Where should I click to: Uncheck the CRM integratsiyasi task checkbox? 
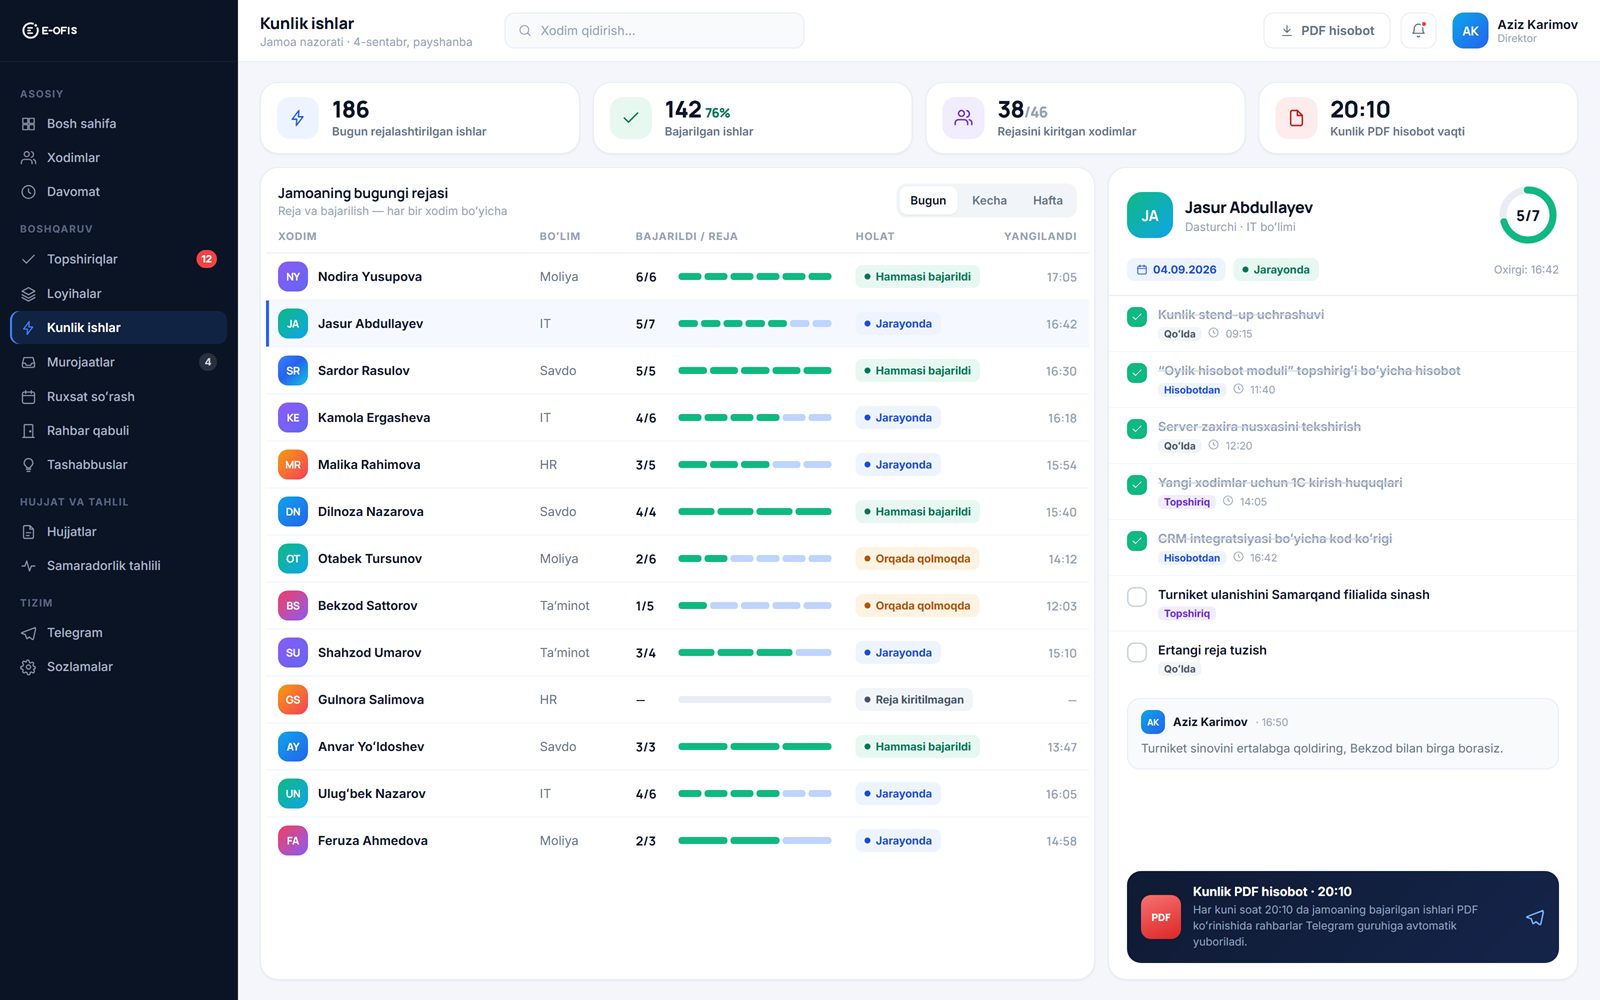[1137, 541]
